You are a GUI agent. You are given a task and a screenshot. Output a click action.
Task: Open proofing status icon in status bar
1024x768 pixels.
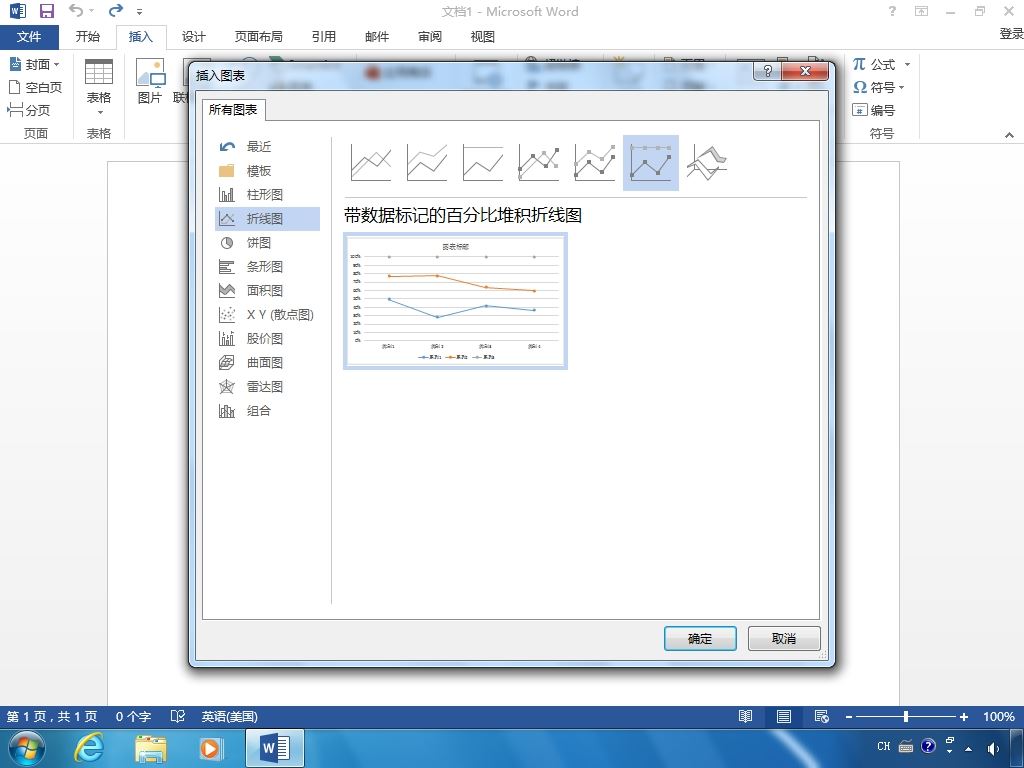177,717
